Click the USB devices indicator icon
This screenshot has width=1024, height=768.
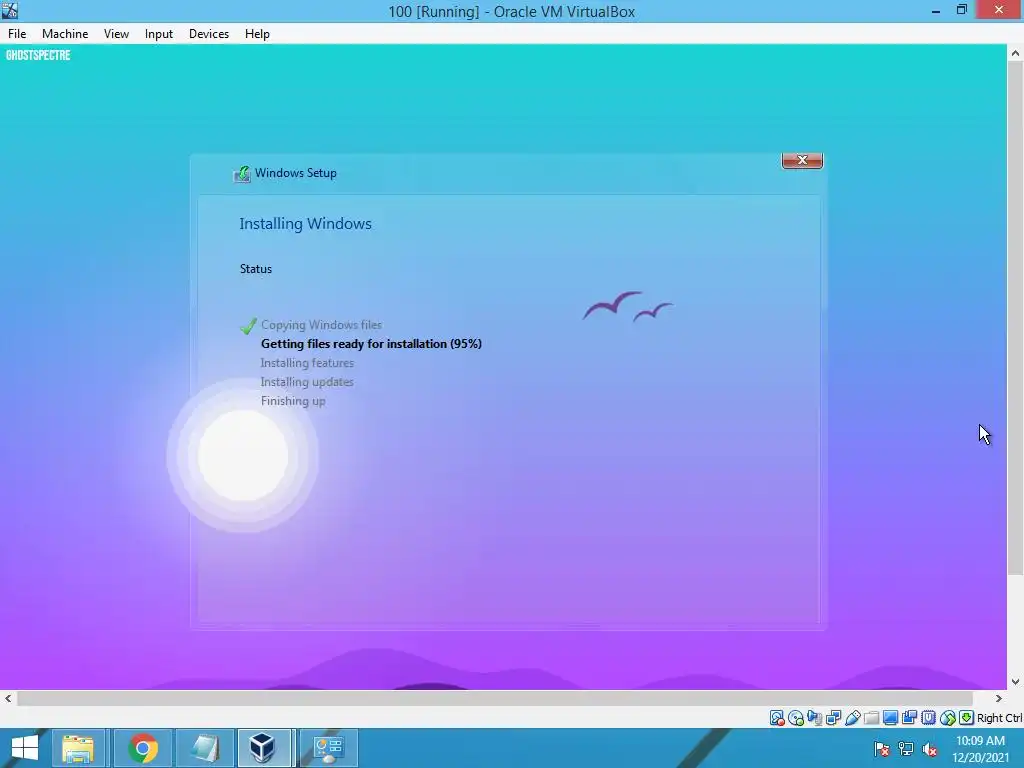853,718
